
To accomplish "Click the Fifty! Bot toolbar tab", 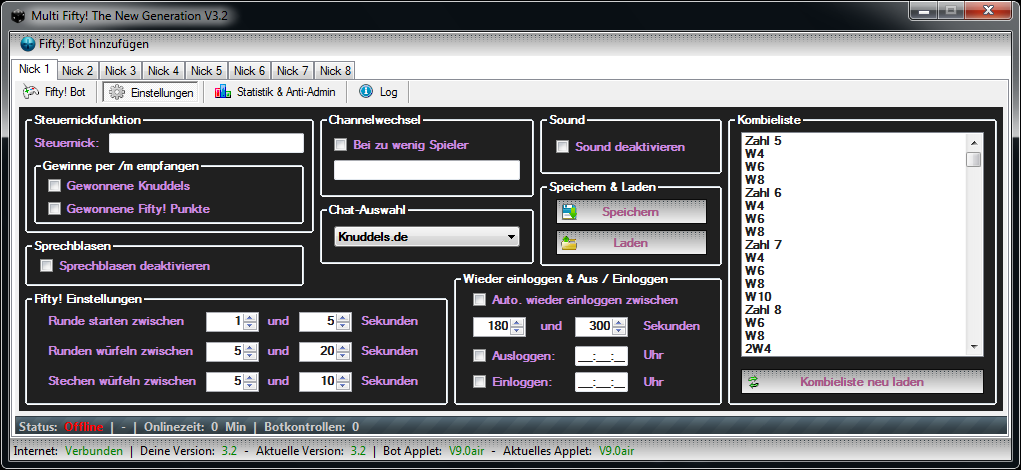I will (x=55, y=92).
